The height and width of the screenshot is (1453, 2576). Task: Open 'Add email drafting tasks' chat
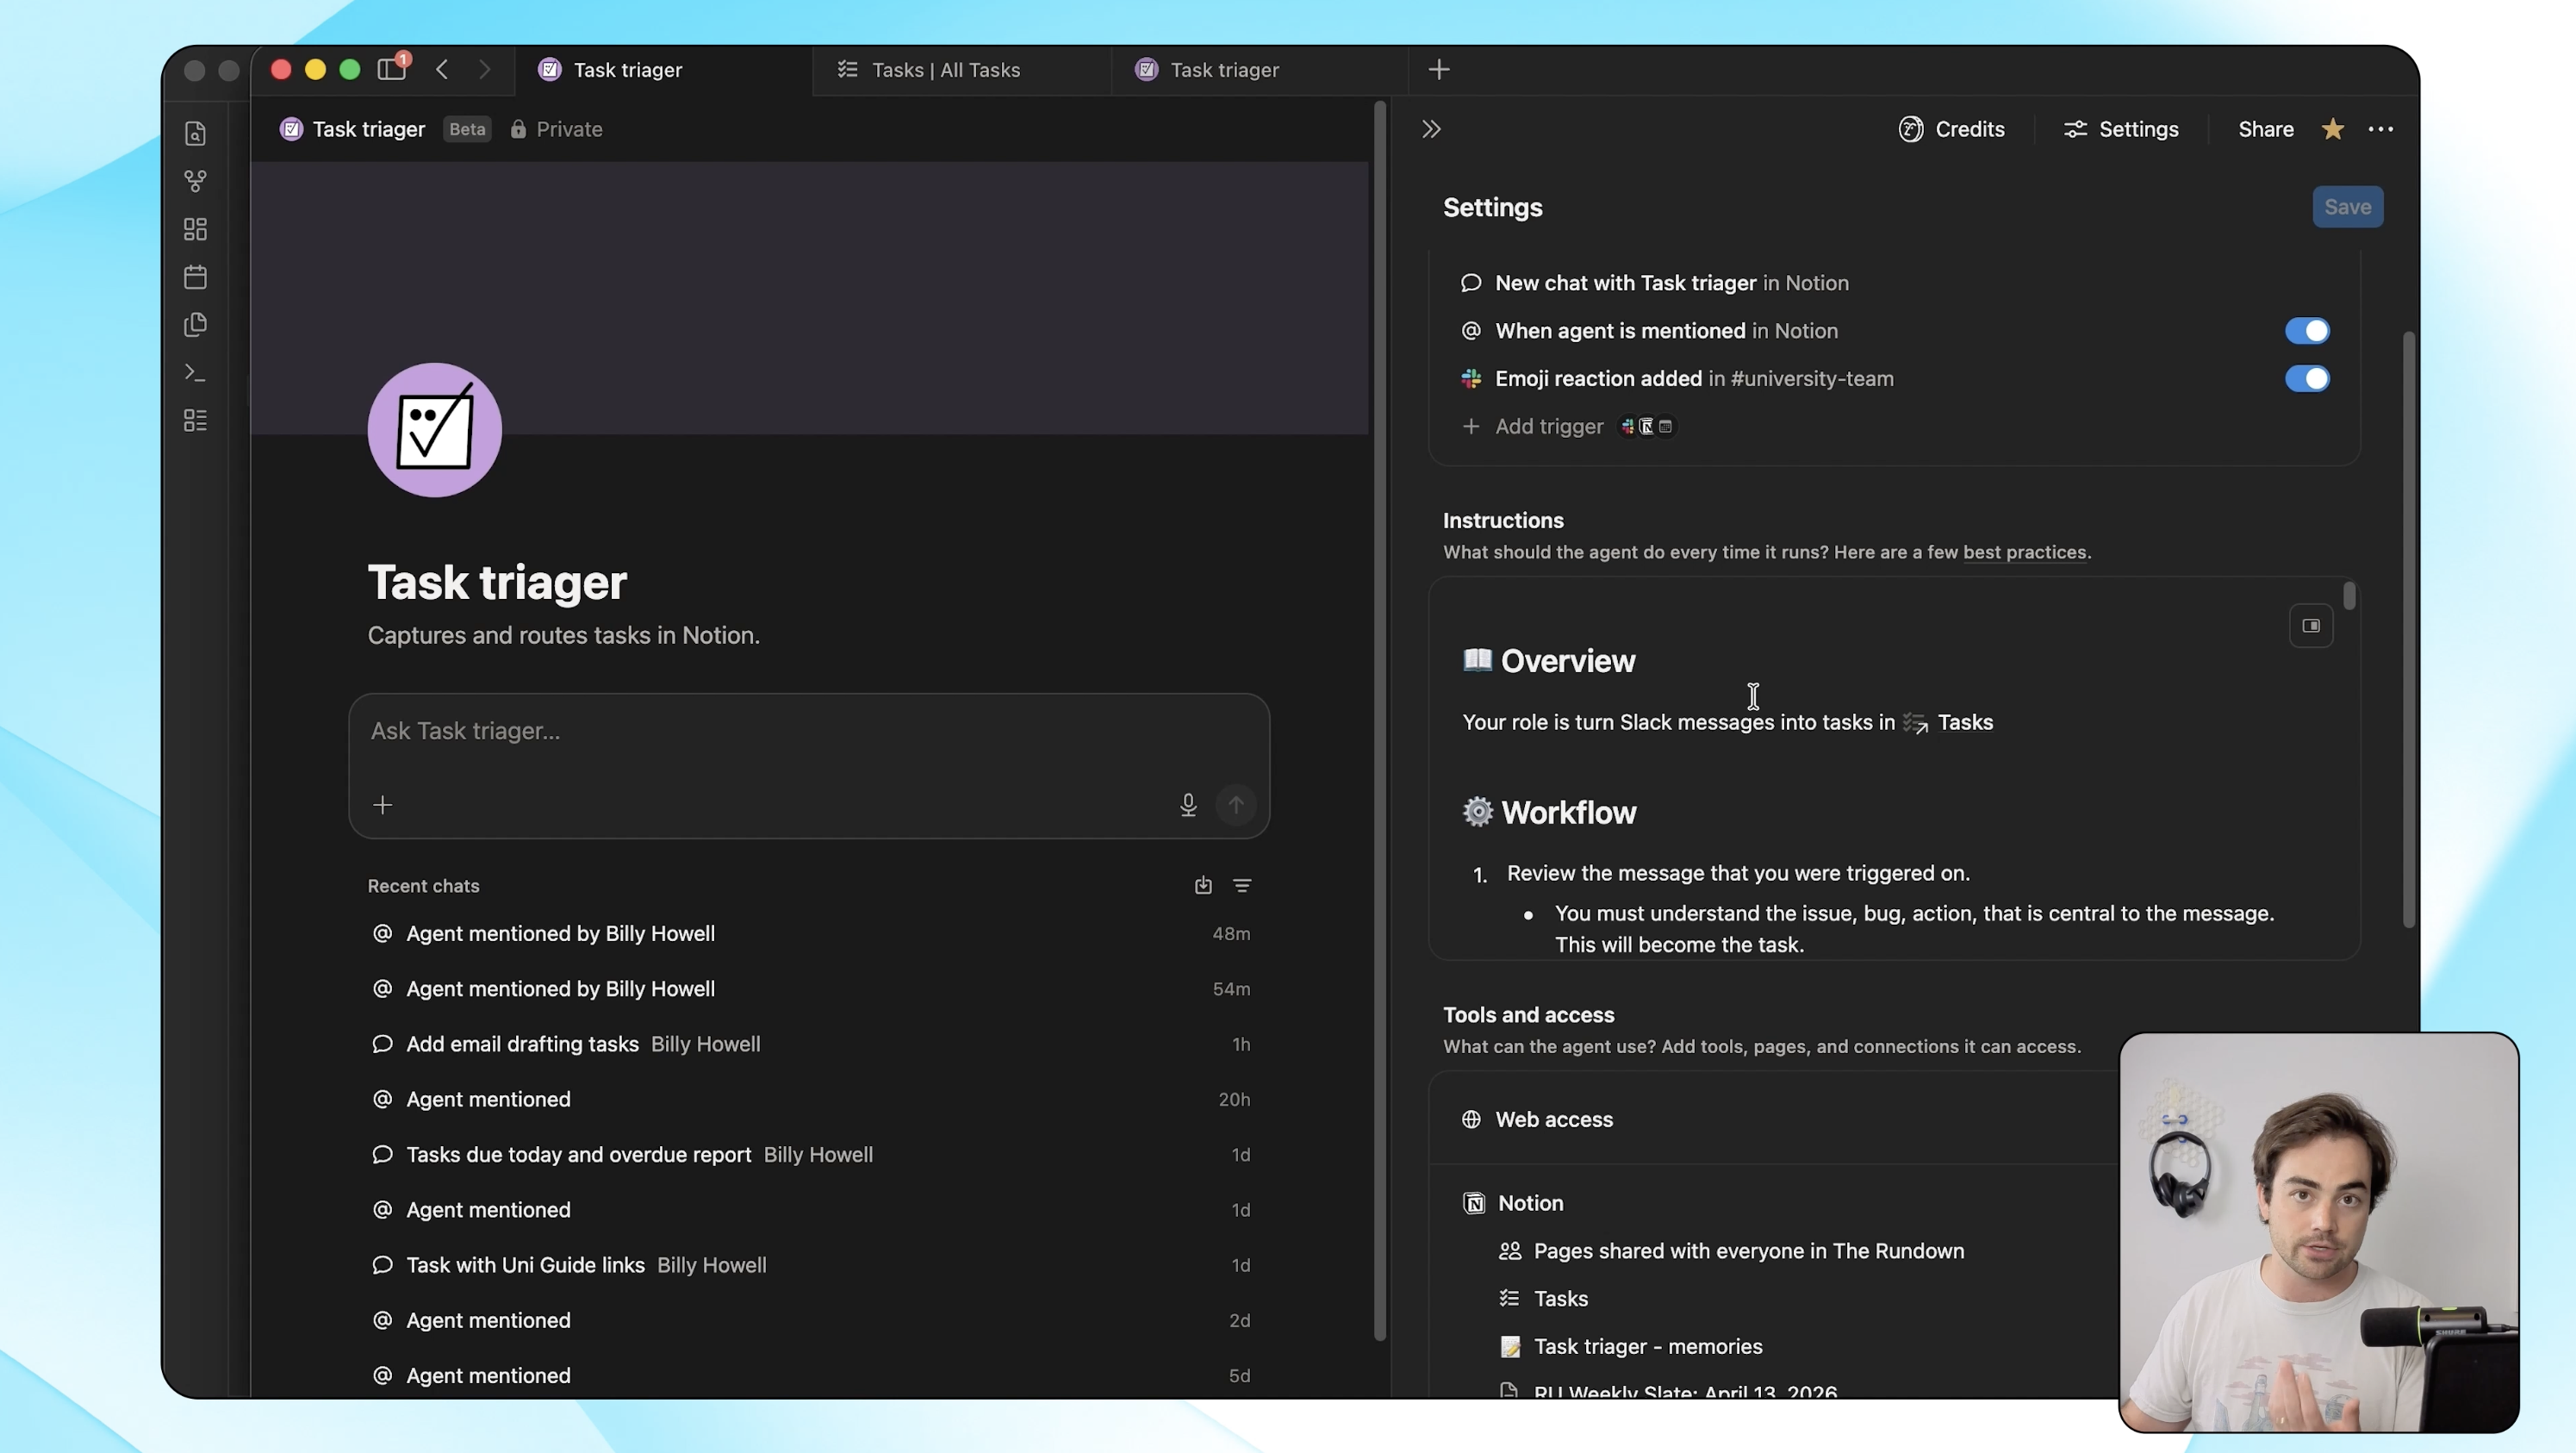(809, 1044)
